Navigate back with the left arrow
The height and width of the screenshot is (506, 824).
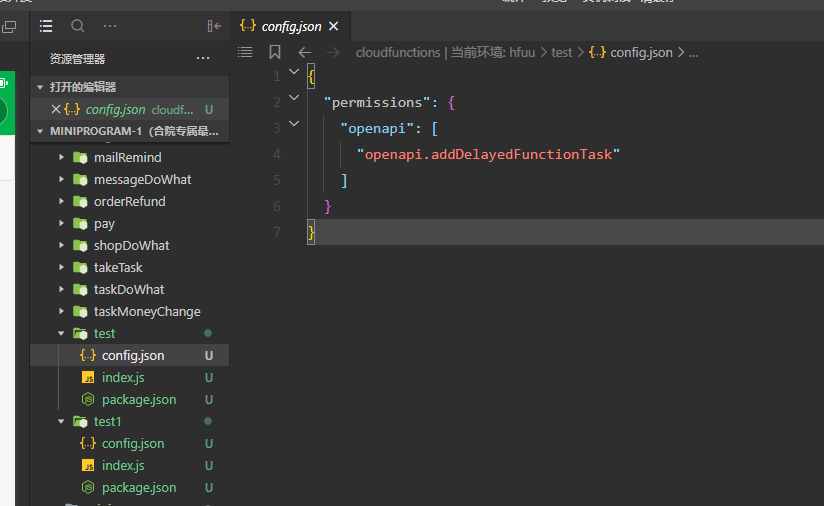point(305,53)
